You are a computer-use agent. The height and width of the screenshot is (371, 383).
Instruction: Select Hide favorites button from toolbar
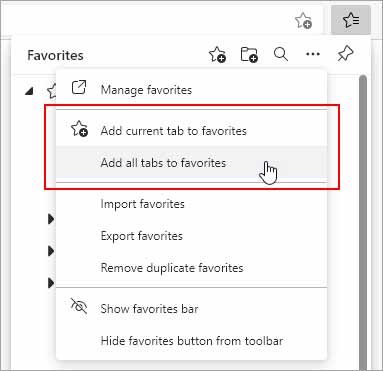click(x=191, y=341)
